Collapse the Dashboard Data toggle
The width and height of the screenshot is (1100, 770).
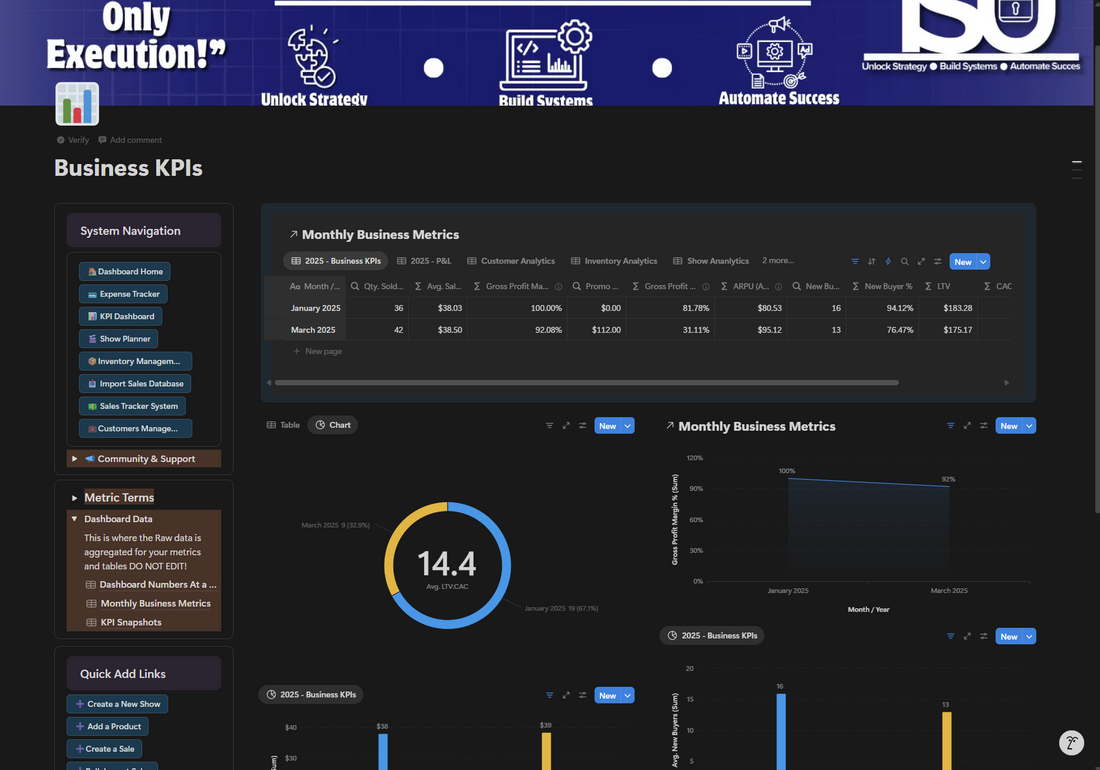pos(74,519)
